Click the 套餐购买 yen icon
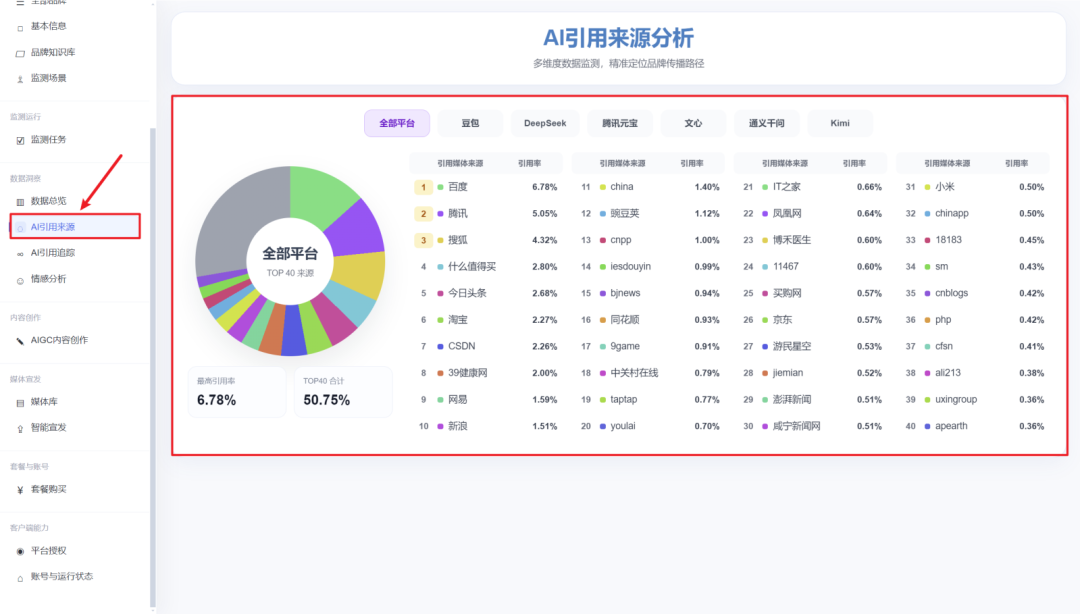This screenshot has height=614, width=1080. click(x=20, y=490)
